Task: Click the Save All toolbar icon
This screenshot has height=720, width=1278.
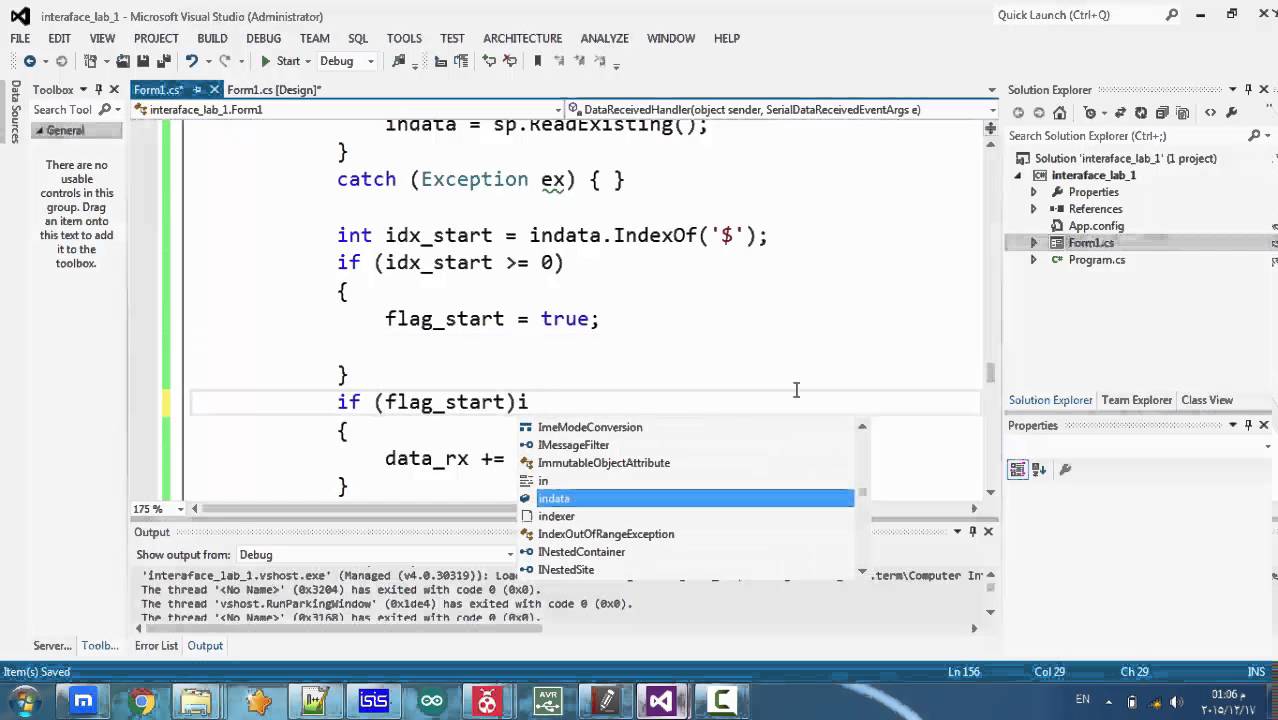Action: (x=163, y=61)
